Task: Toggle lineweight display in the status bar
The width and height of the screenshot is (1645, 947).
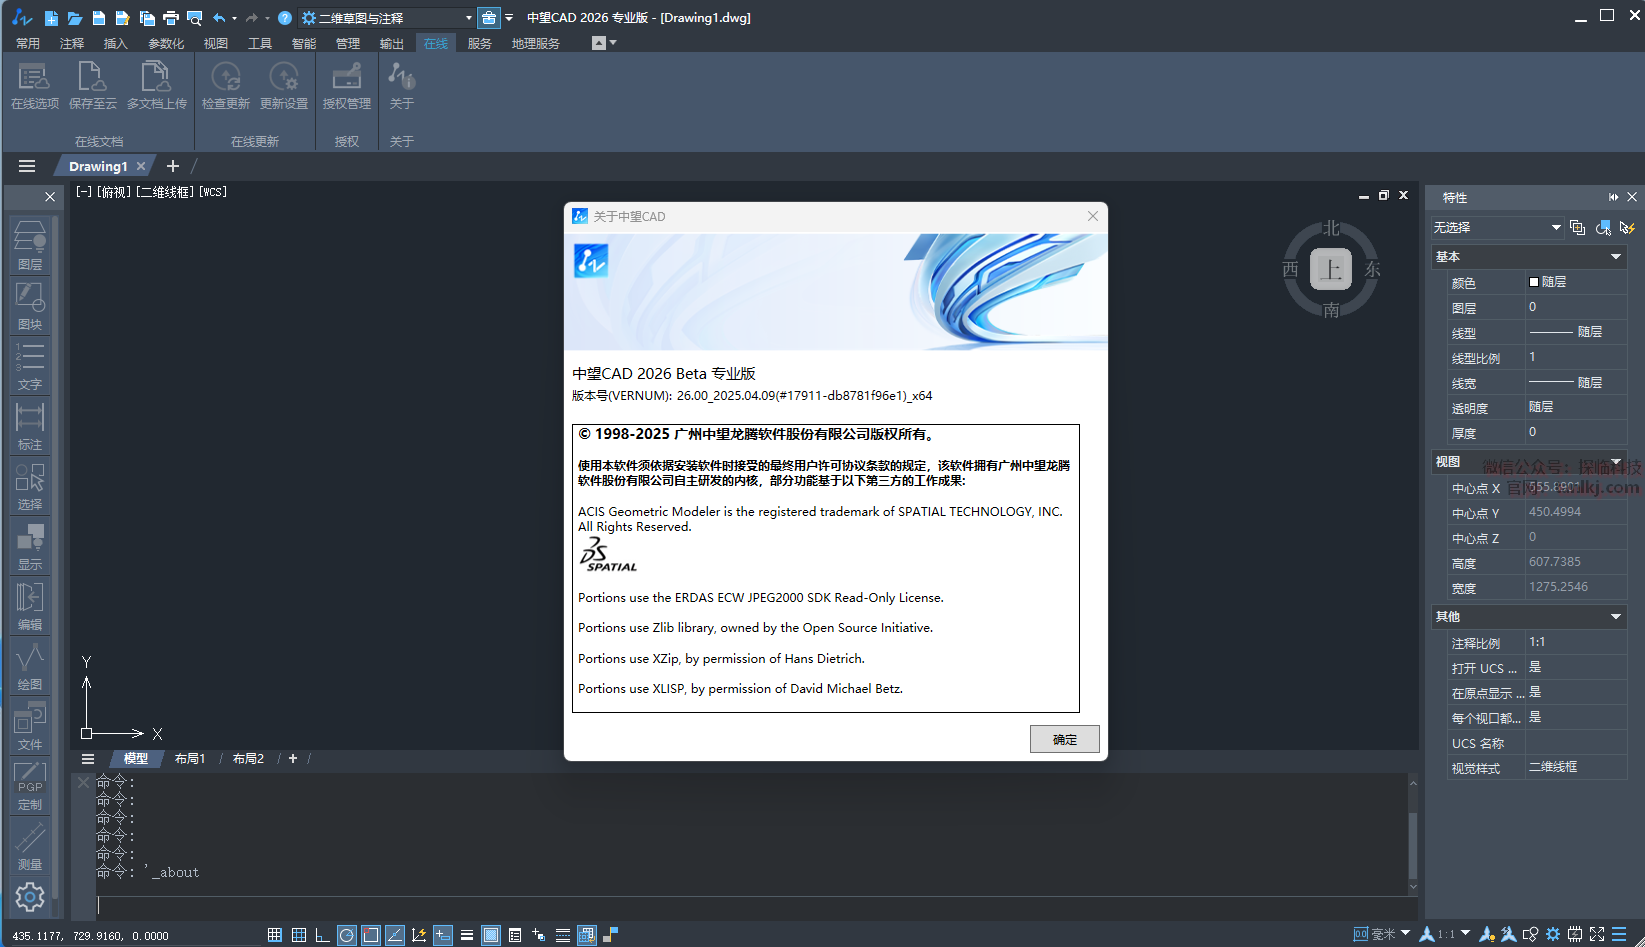Action: [x=467, y=935]
